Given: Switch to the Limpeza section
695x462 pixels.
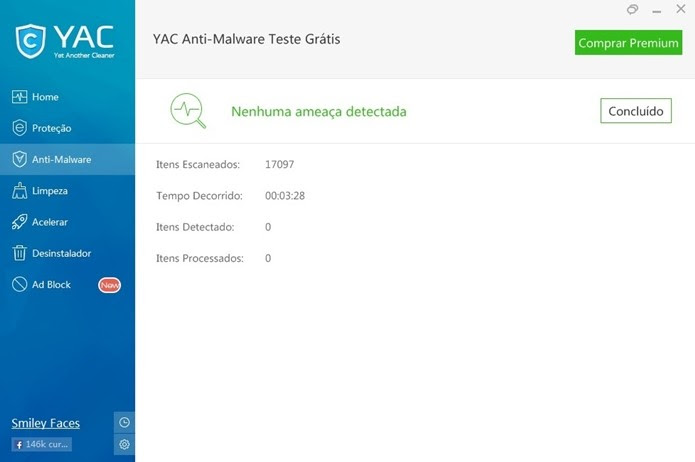Looking at the screenshot, I should click(x=67, y=191).
